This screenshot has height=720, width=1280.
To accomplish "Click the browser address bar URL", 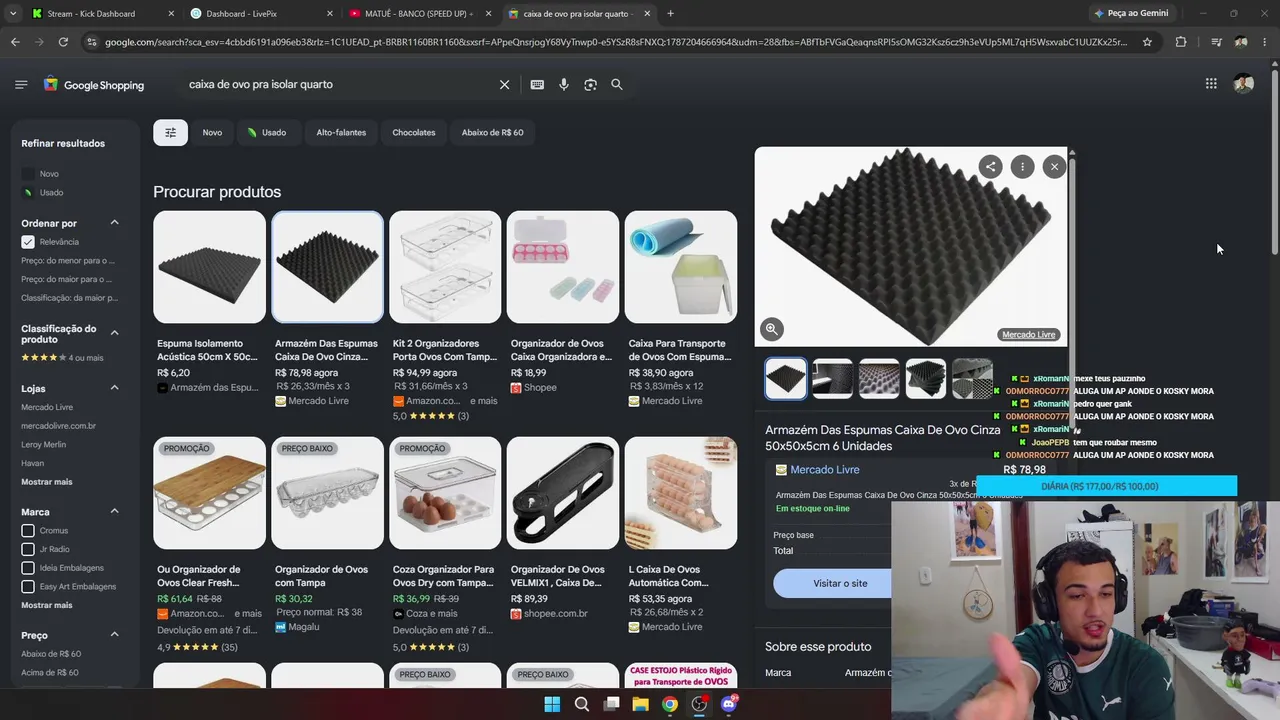I will [616, 42].
